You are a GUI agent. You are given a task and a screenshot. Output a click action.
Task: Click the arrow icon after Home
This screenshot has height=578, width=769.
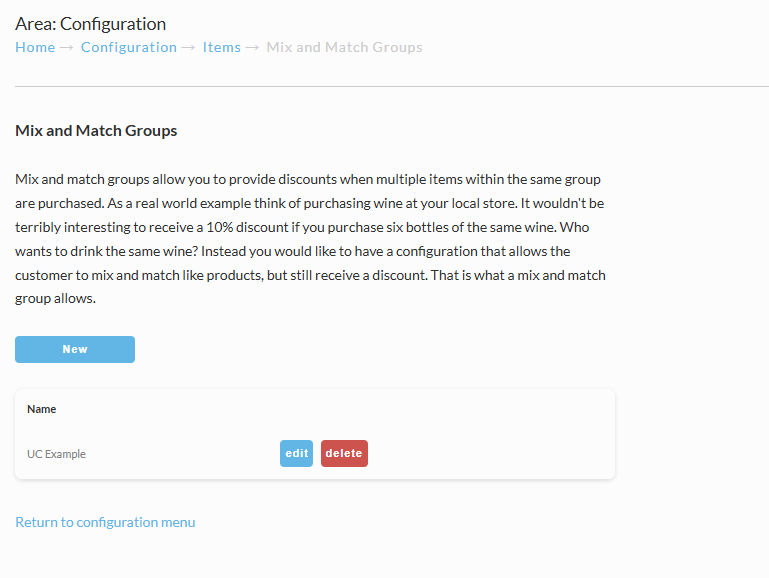[x=67, y=48]
